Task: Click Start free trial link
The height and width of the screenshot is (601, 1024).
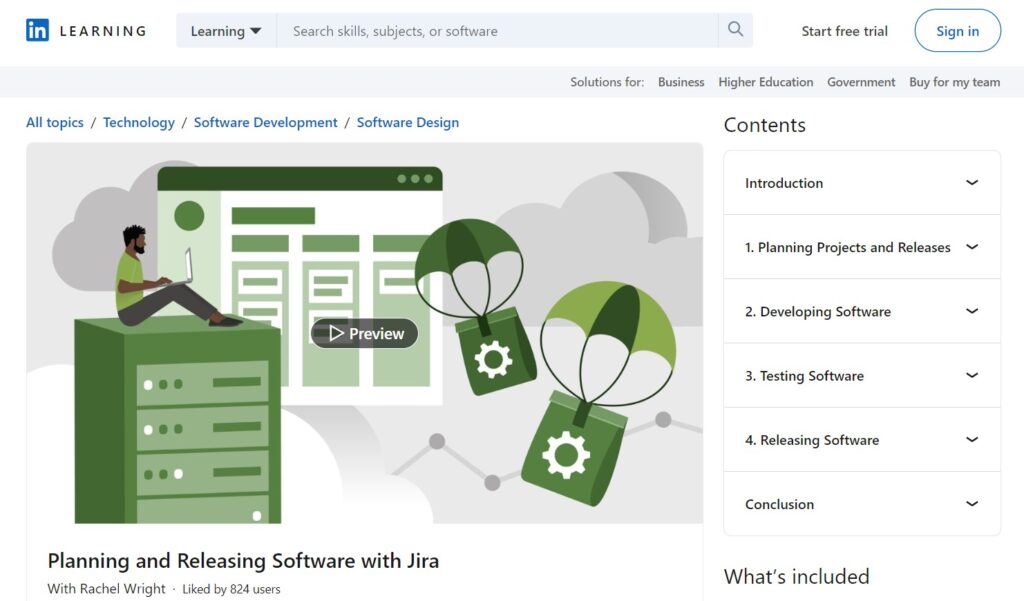Action: pyautogui.click(x=844, y=31)
